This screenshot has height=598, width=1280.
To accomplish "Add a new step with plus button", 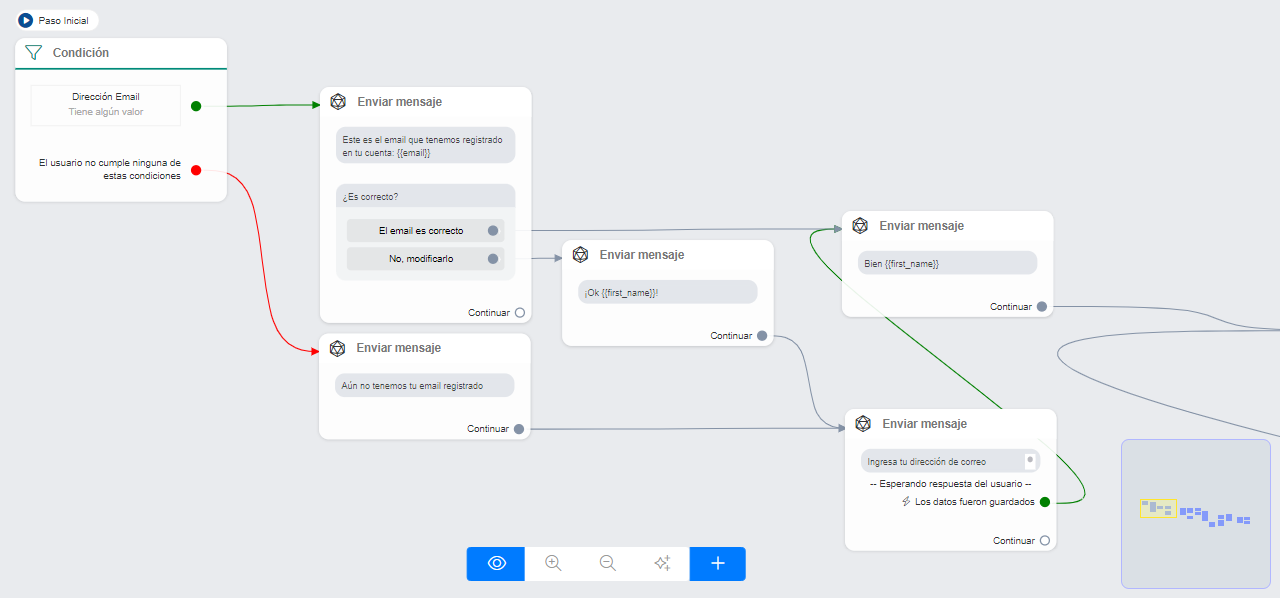I will (717, 564).
